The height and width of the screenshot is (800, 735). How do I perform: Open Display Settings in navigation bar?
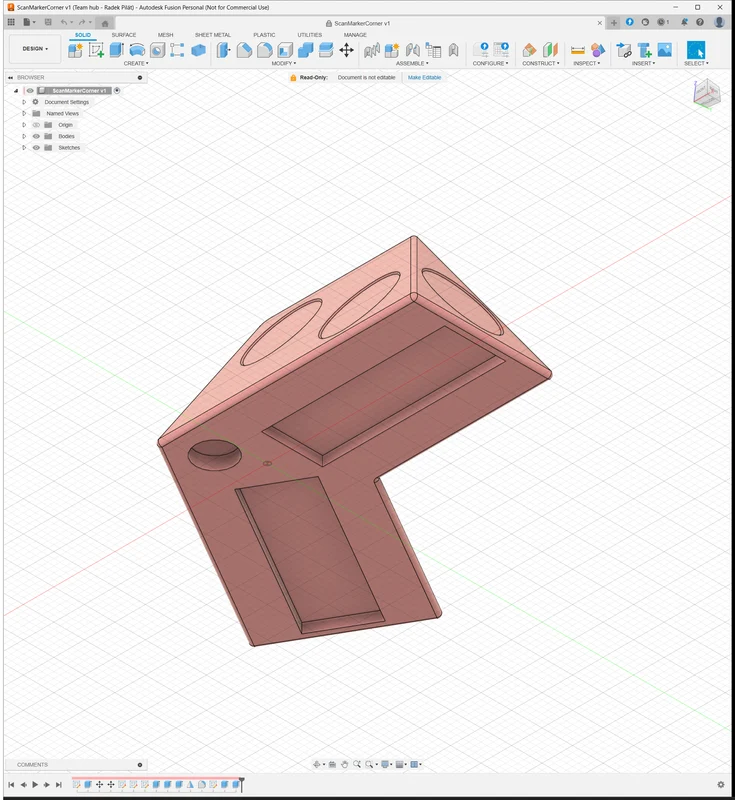[x=386, y=764]
